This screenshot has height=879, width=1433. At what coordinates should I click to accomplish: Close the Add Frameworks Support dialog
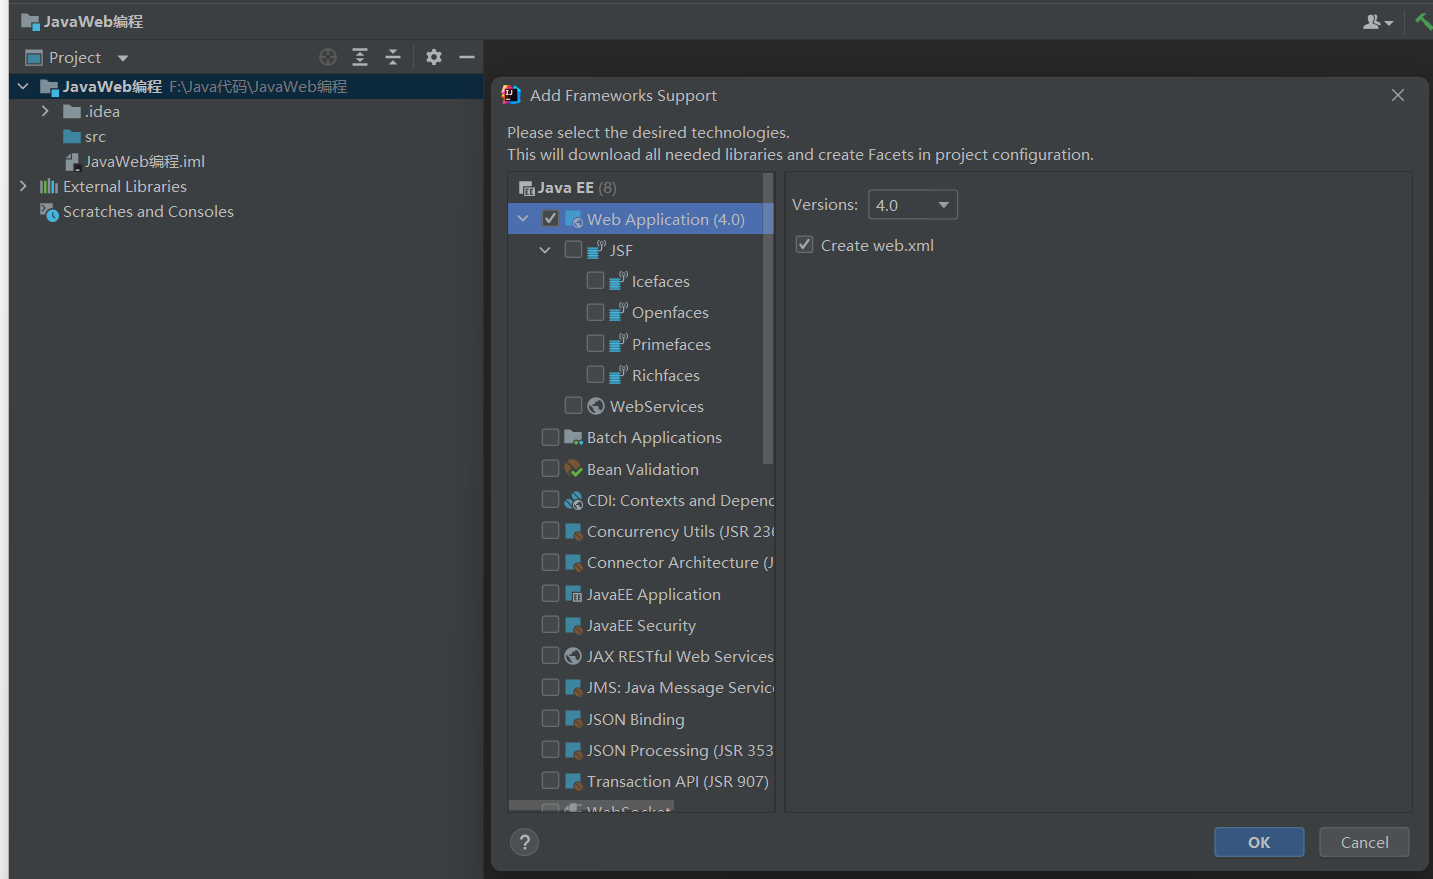(x=1398, y=95)
